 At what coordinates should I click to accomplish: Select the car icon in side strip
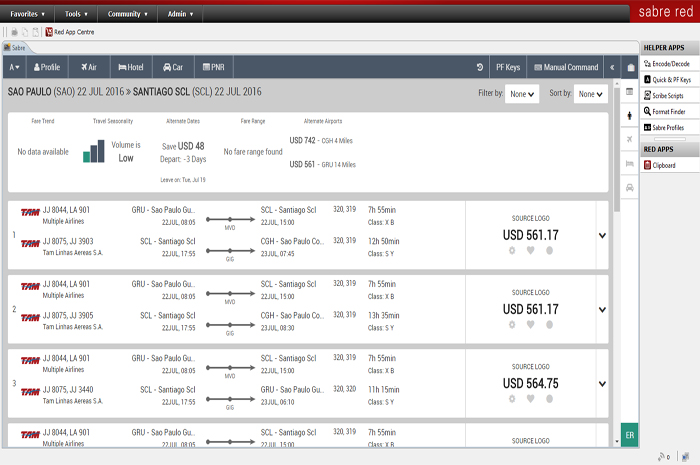pyautogui.click(x=629, y=187)
